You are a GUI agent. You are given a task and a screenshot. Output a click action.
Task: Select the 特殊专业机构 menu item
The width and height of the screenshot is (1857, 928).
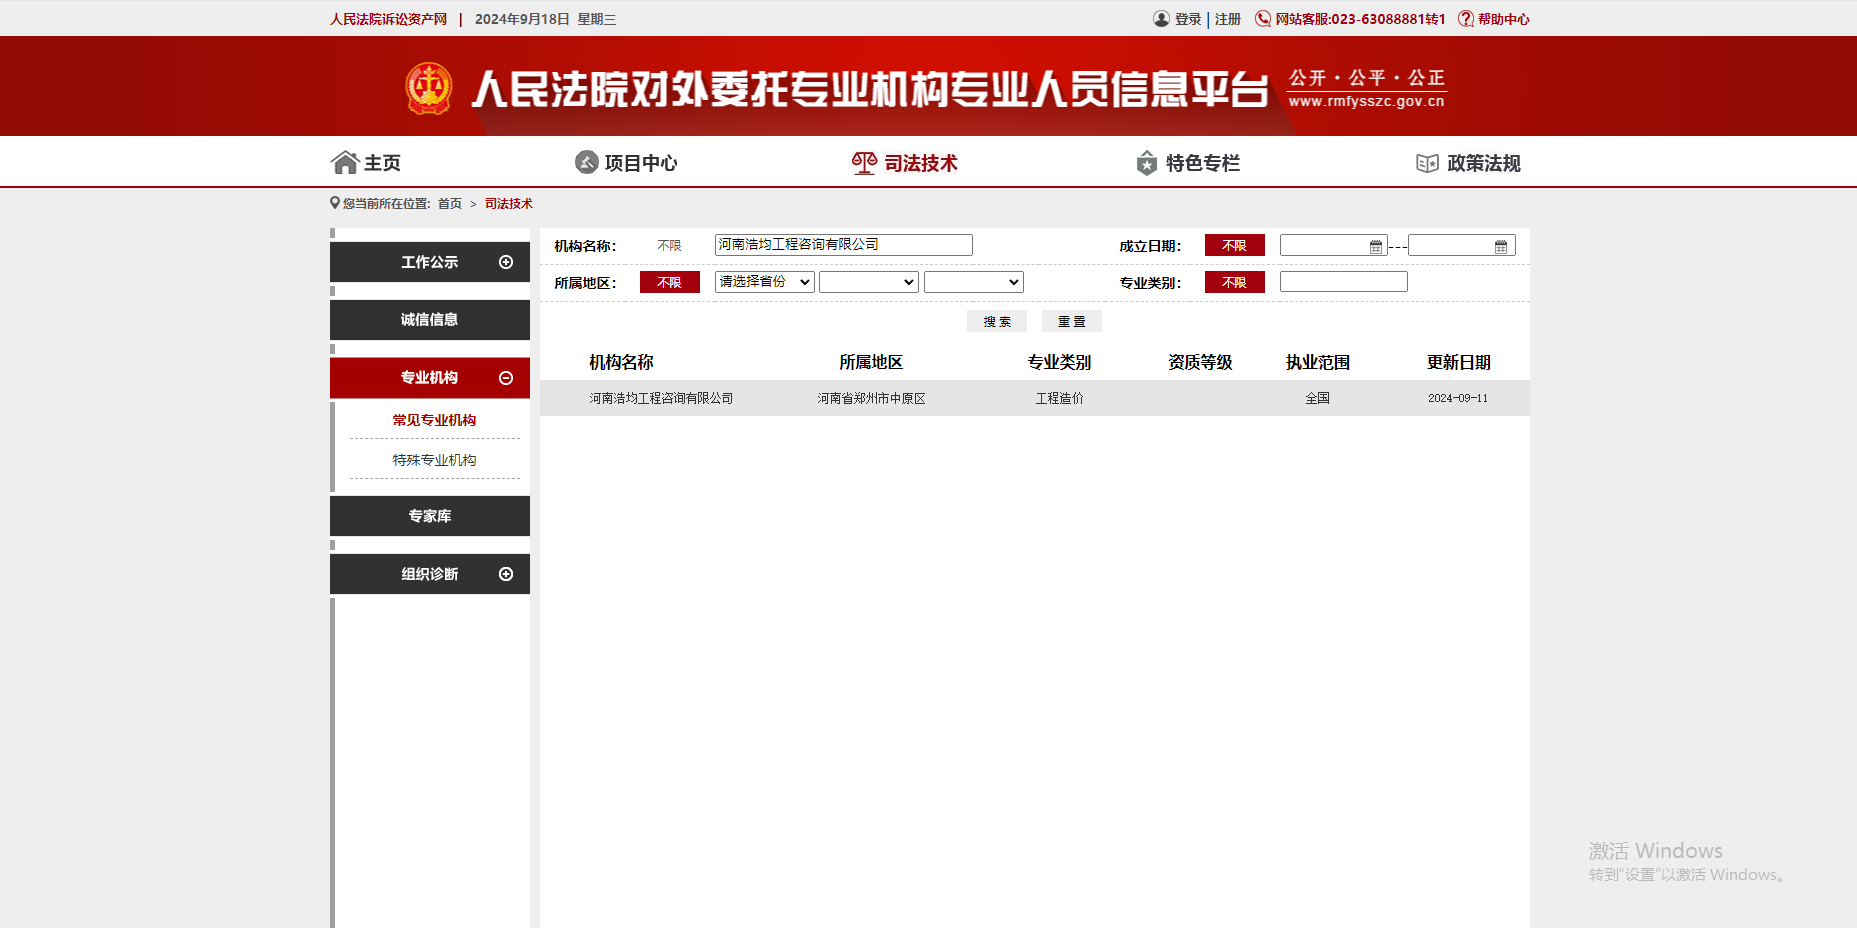pos(434,459)
